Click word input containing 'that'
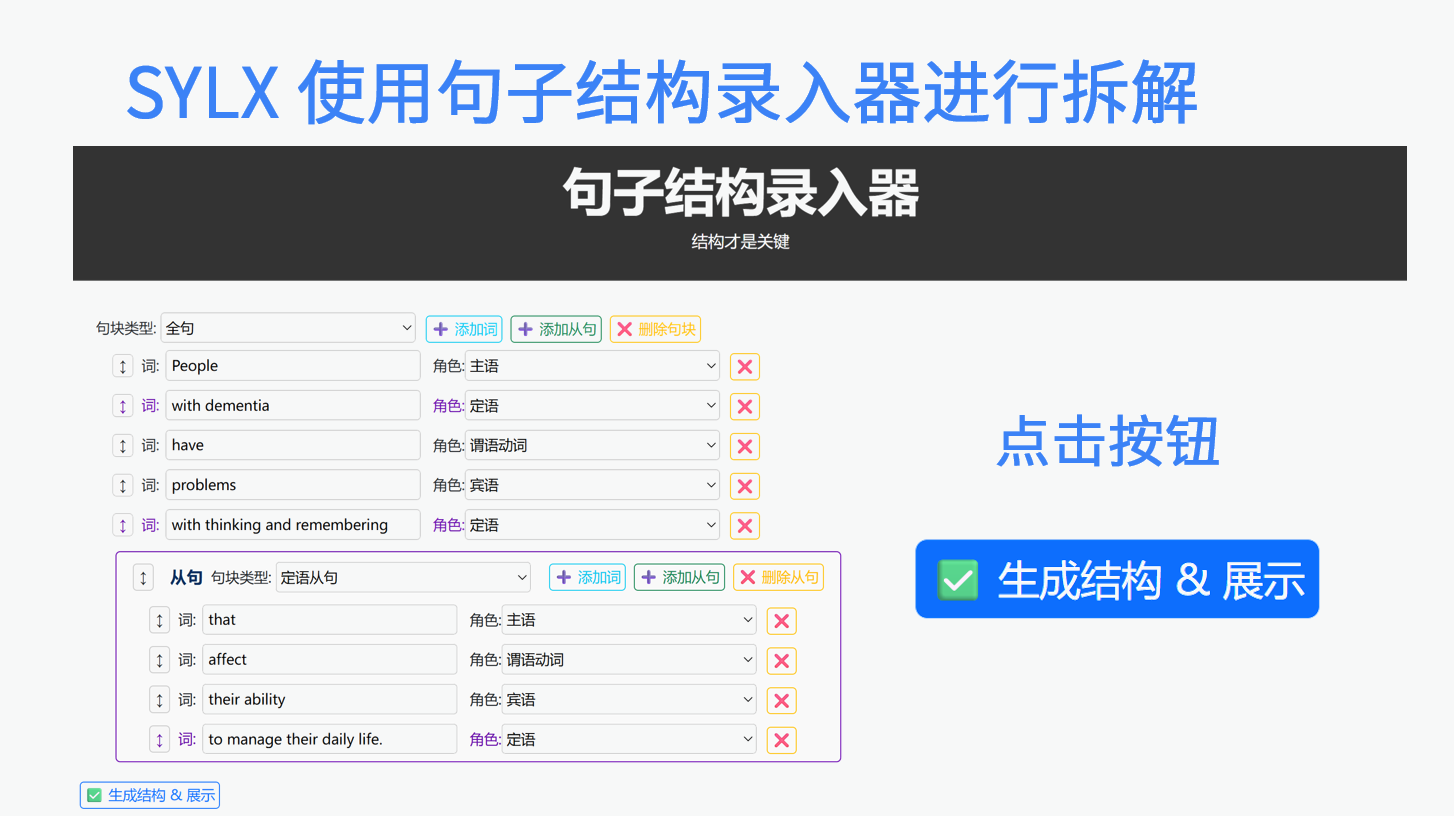 coord(330,620)
